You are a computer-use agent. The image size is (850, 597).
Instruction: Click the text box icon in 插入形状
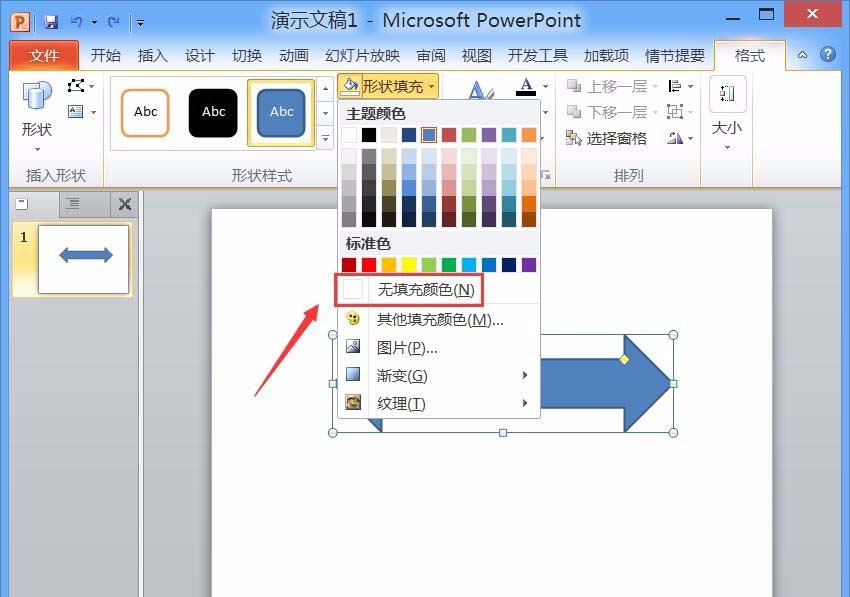pyautogui.click(x=76, y=111)
